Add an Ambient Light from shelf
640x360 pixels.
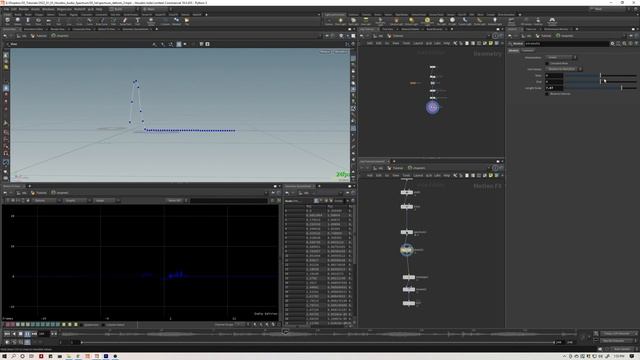(495, 21)
